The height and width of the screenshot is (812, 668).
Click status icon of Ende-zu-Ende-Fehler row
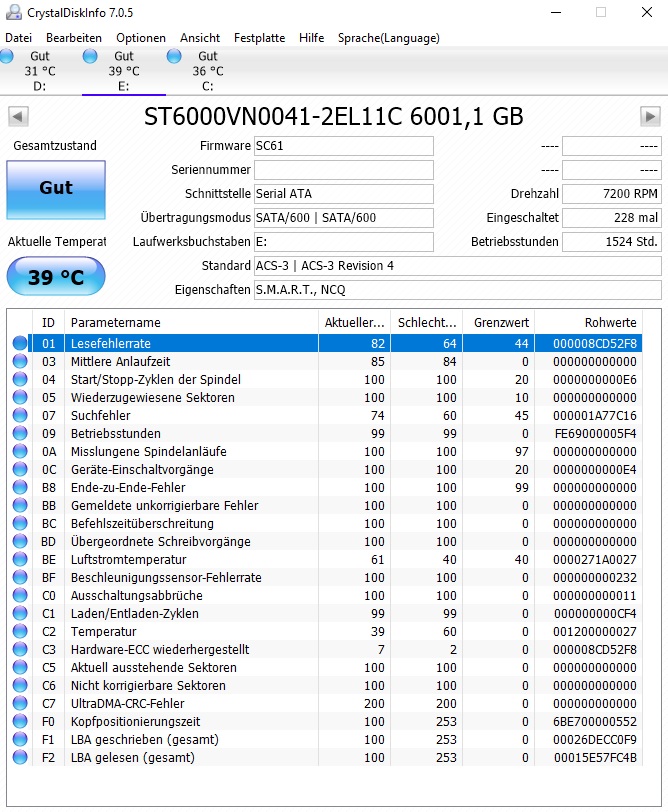coord(20,487)
